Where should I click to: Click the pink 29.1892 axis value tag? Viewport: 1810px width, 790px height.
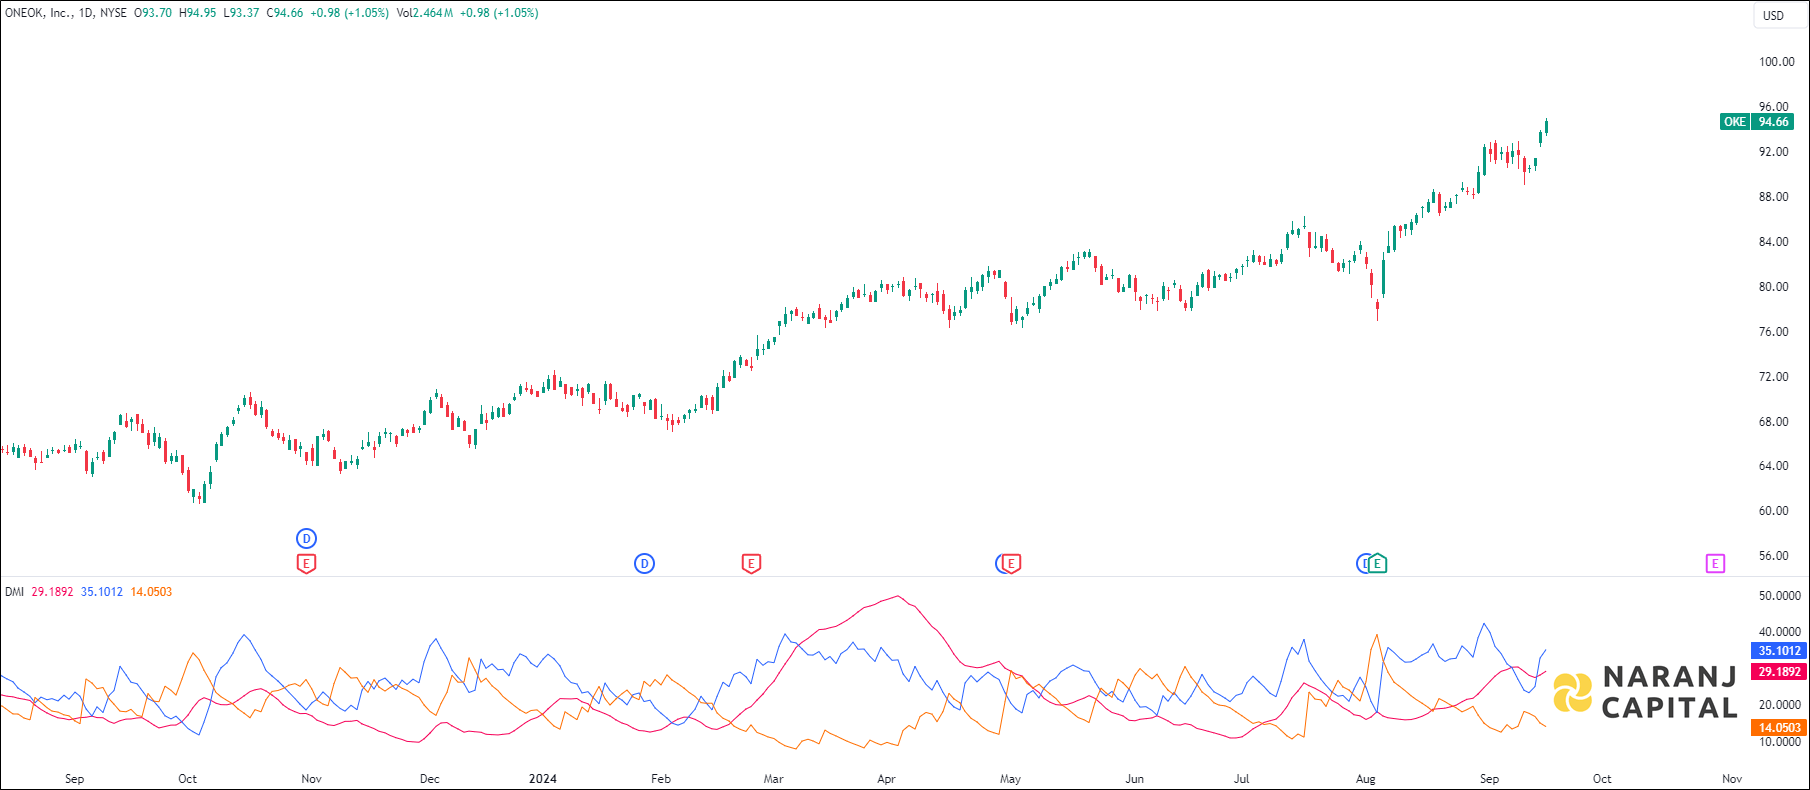[x=1779, y=672]
